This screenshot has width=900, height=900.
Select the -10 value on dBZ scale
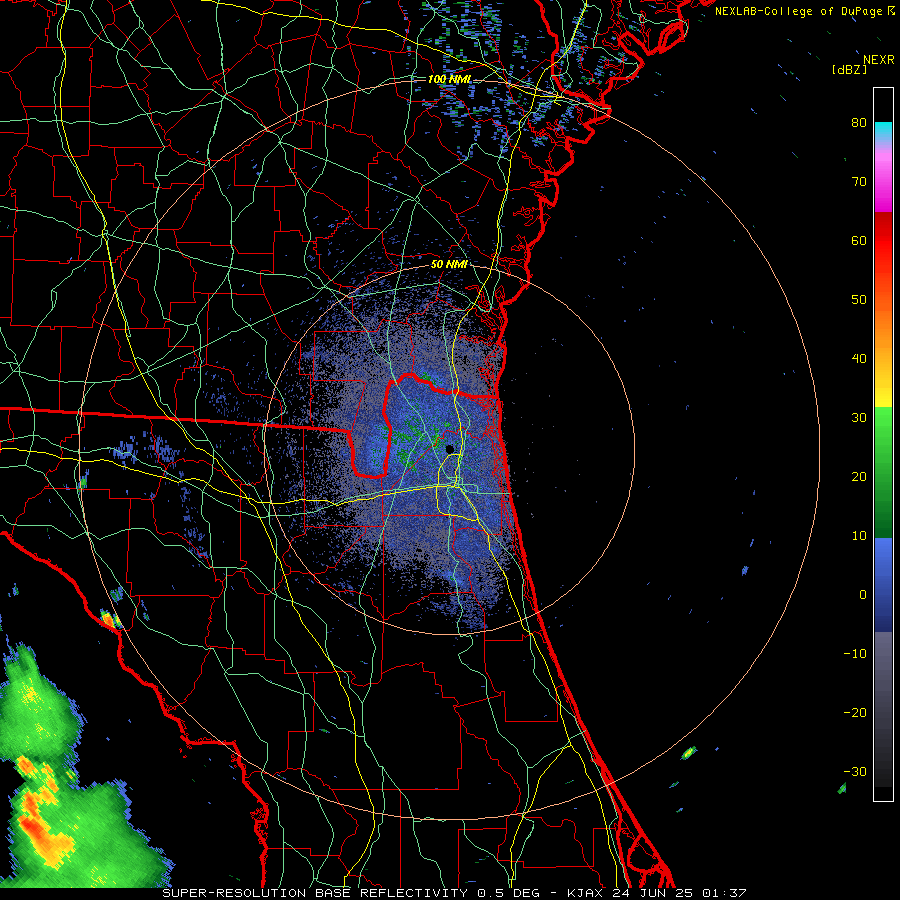(x=855, y=654)
